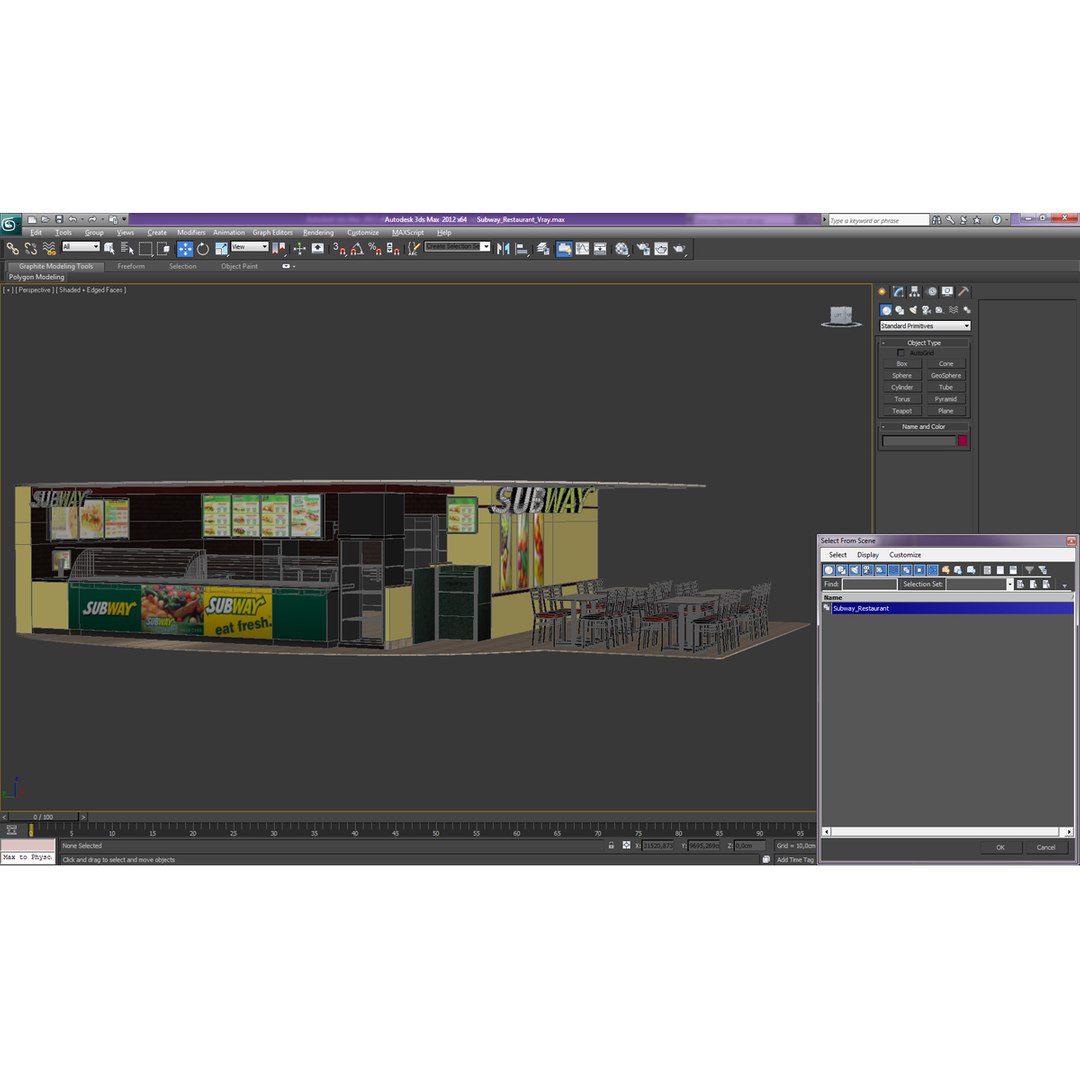This screenshot has width=1080, height=1080.
Task: Open the Quick Access toolbar customize arrow
Action: coord(124,220)
